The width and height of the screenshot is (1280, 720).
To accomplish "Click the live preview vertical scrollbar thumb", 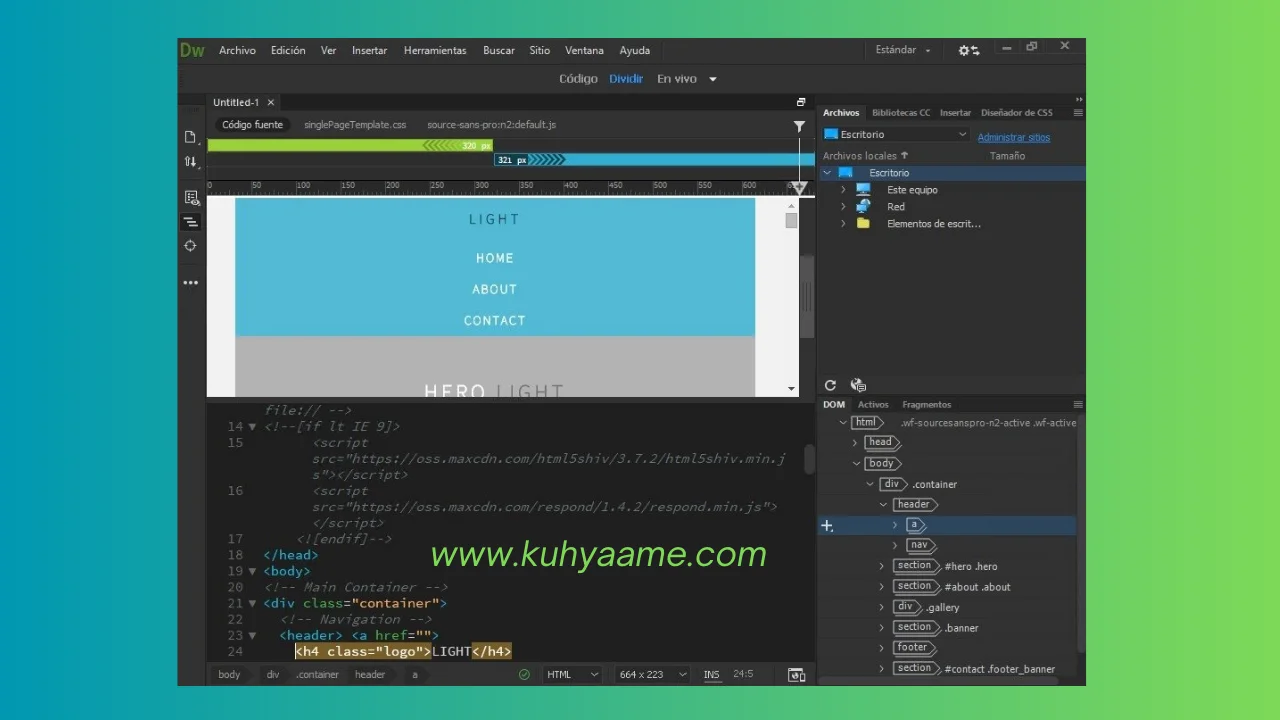I will (791, 221).
